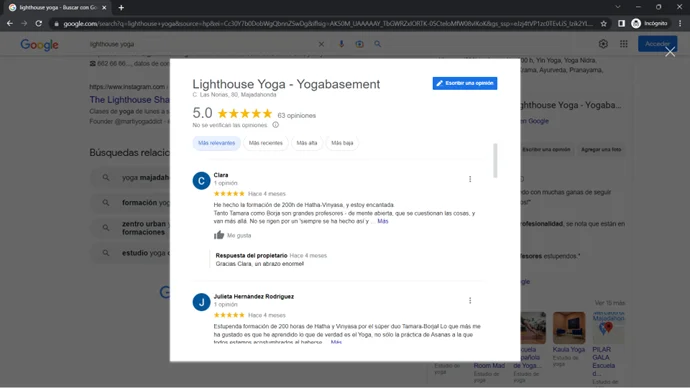The image size is (690, 388).
Task: Click the browser address bar
Action: pyautogui.click(x=328, y=24)
